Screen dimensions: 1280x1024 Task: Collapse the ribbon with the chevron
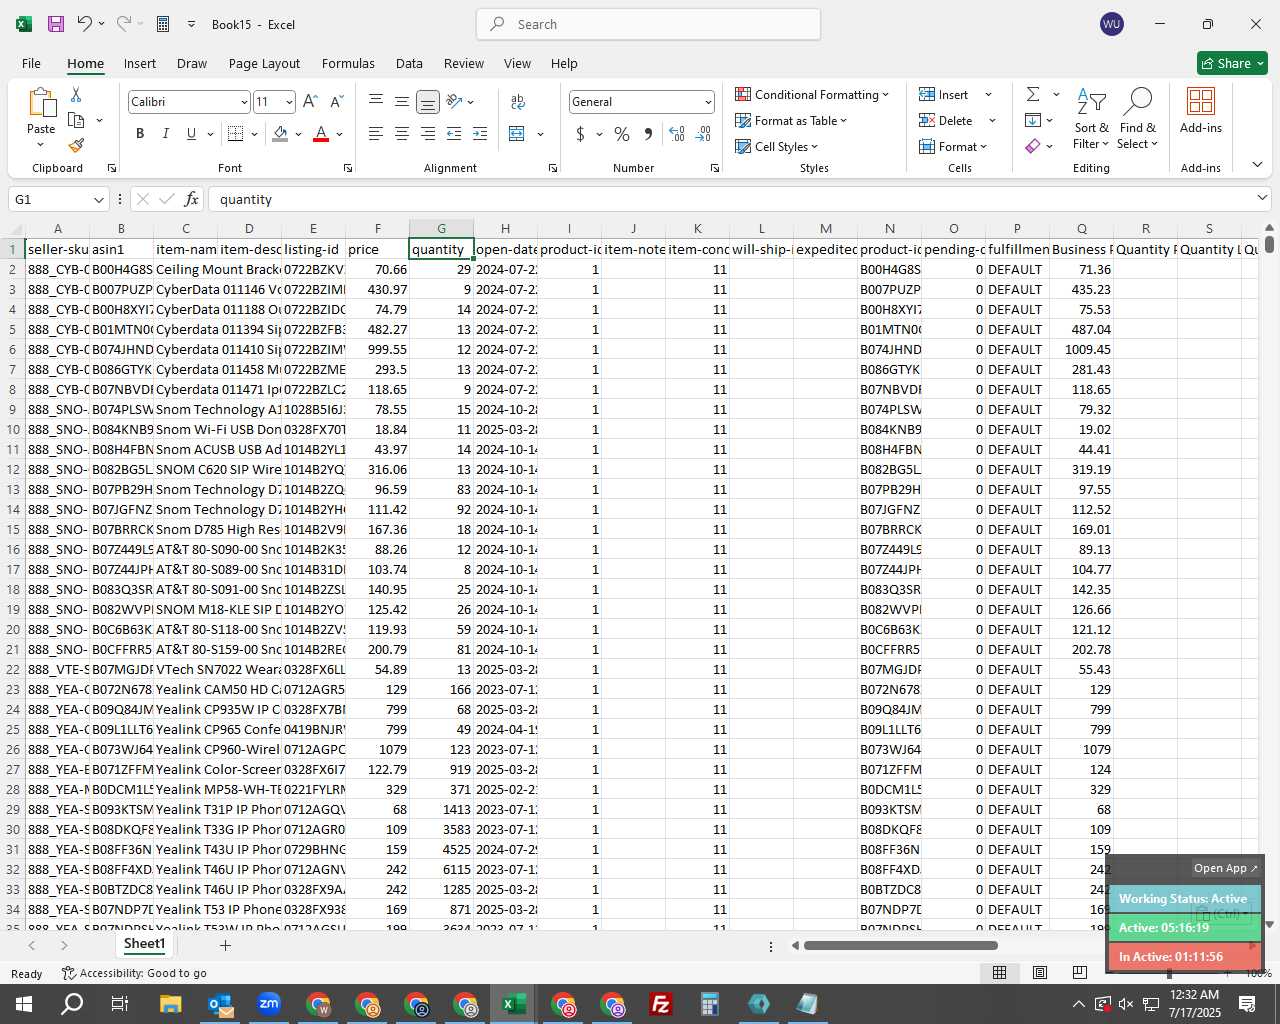[x=1257, y=165]
